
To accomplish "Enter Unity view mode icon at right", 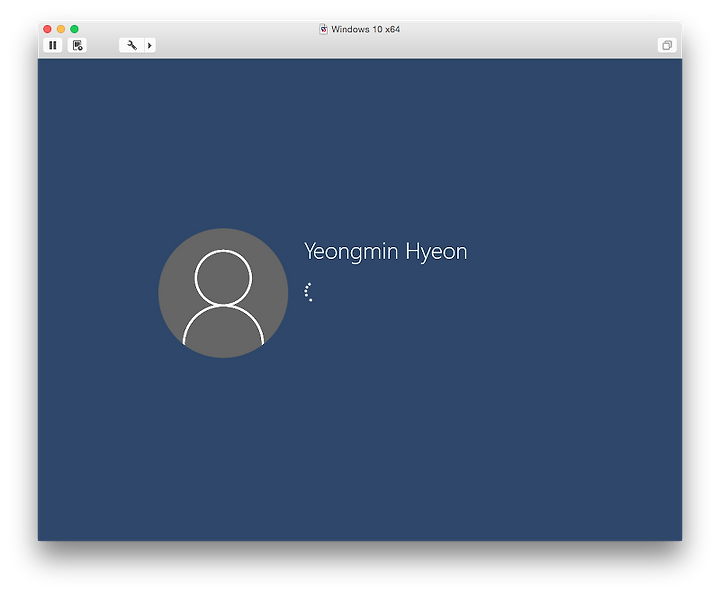I will click(667, 45).
